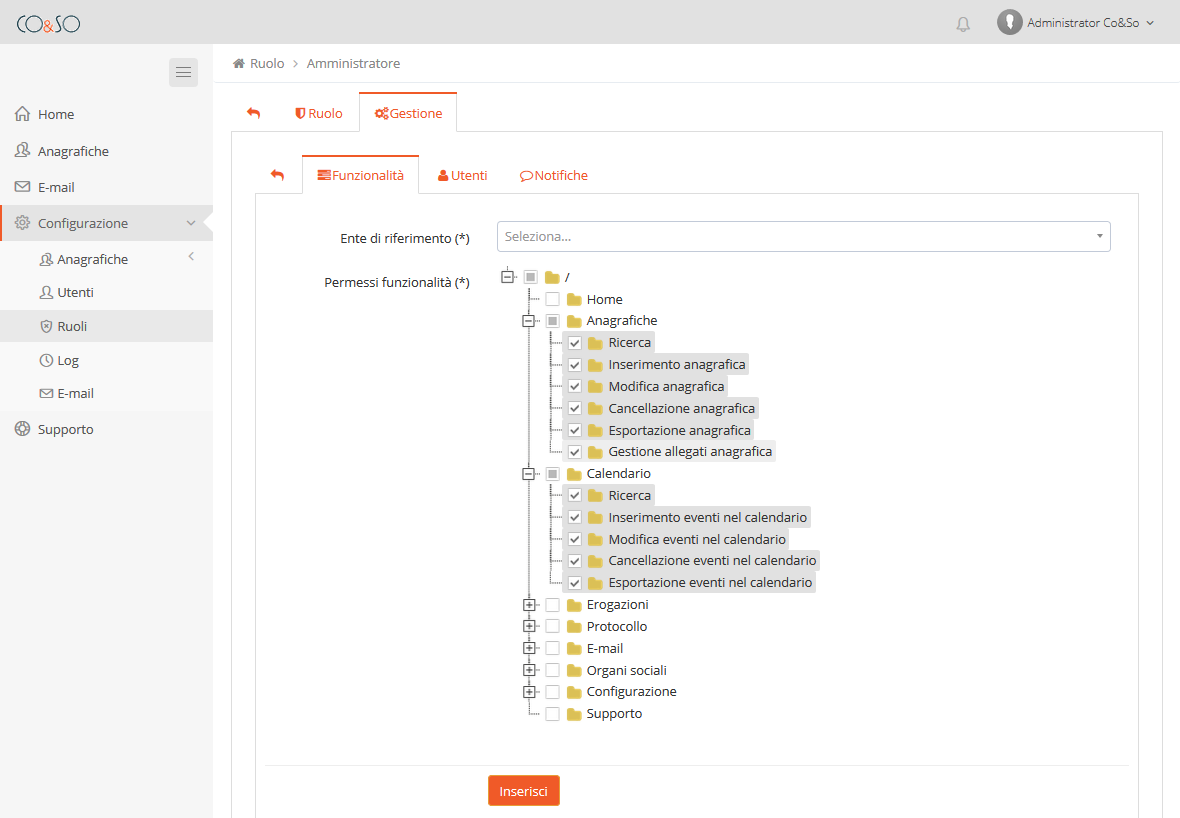Open Anagrafiche in main sidebar

73,151
